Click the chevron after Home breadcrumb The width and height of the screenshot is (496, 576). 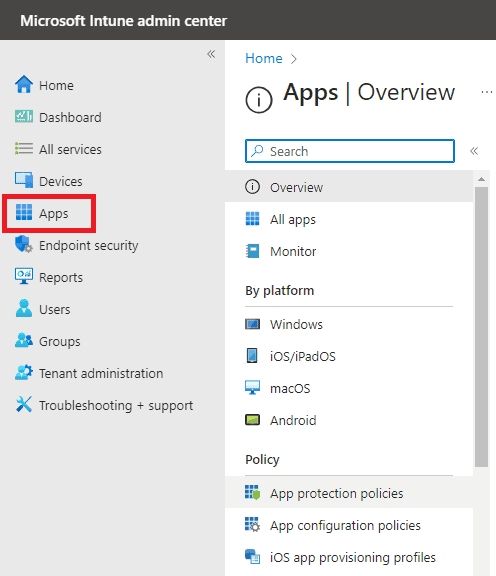point(293,59)
